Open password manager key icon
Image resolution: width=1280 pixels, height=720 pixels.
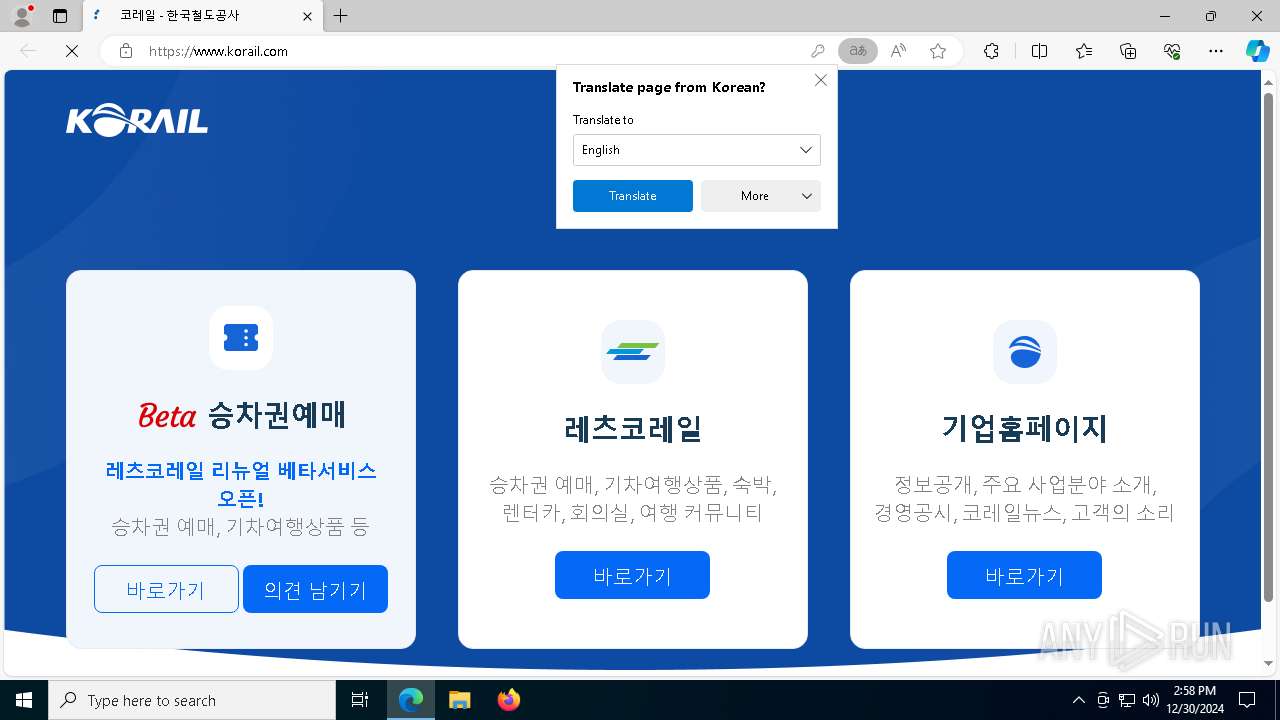pyautogui.click(x=818, y=51)
